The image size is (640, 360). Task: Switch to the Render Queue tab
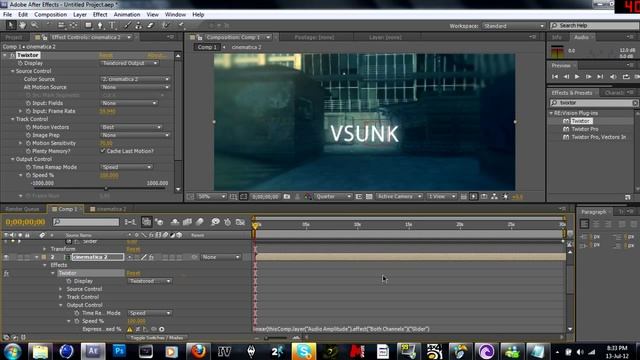click(22, 209)
